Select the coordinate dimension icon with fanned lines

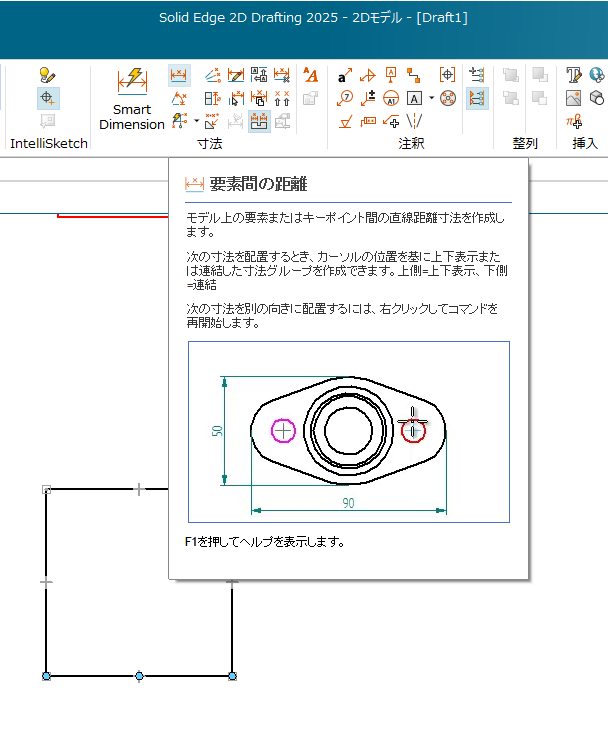pos(213,76)
